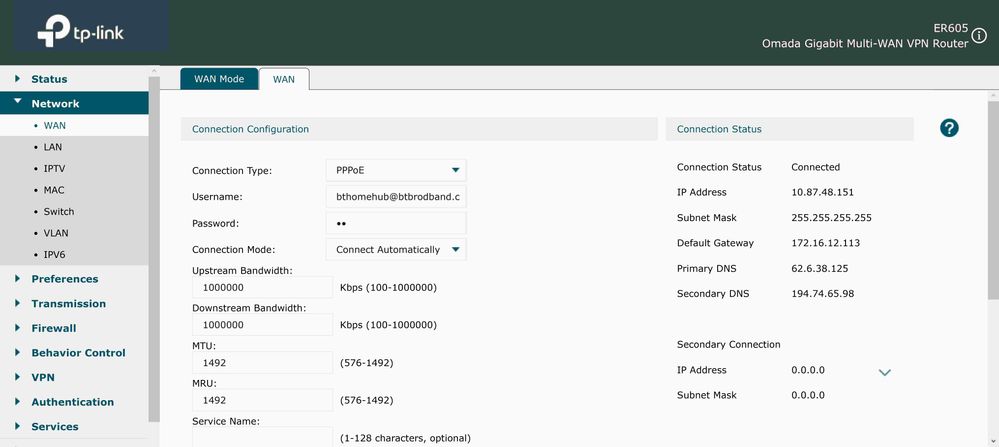
Task: Open the LAN settings page
Action: pyautogui.click(x=53, y=147)
